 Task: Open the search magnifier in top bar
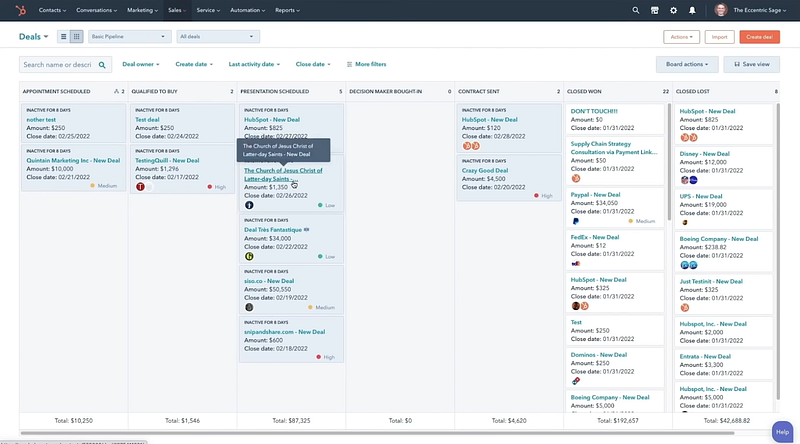point(636,10)
